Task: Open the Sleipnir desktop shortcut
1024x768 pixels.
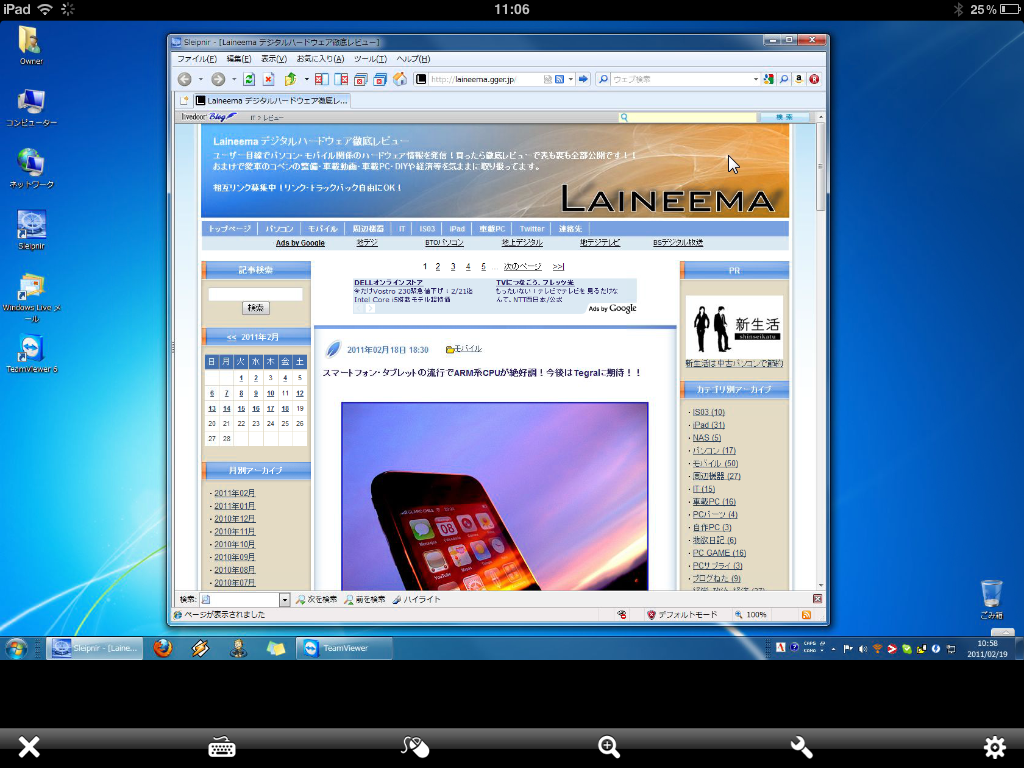Action: 31,230
